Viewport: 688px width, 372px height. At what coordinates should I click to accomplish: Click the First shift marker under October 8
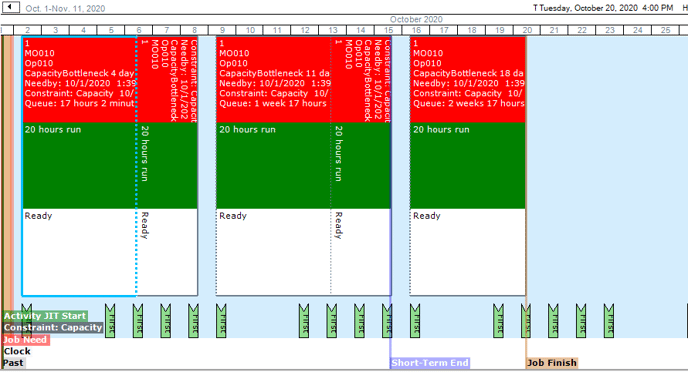pos(194,321)
